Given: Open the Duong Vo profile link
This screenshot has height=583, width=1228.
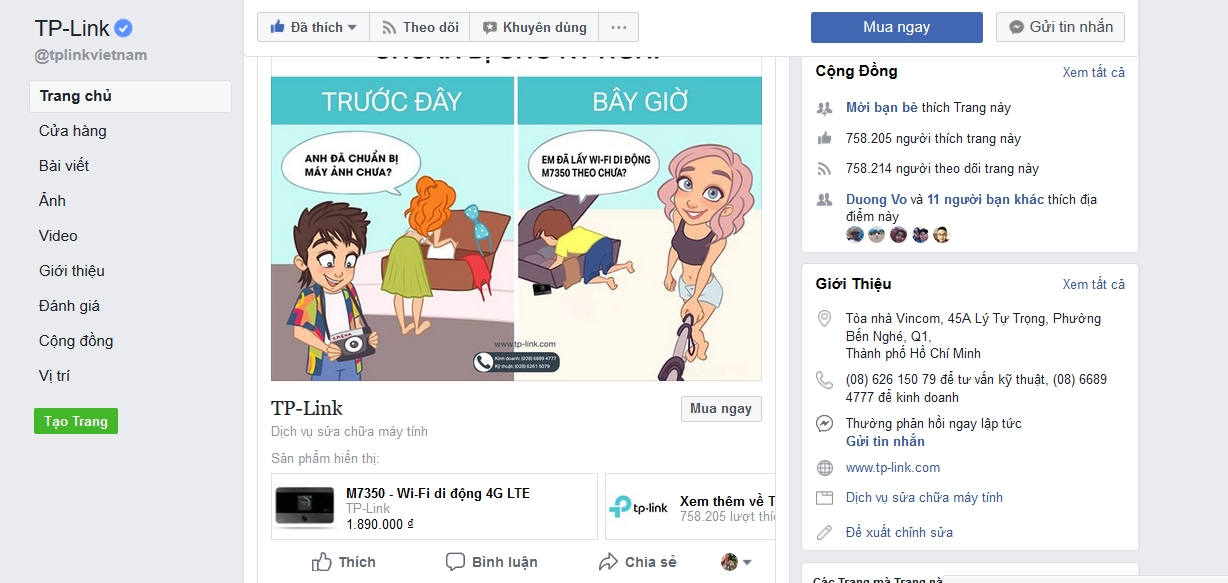Looking at the screenshot, I should tap(876, 200).
